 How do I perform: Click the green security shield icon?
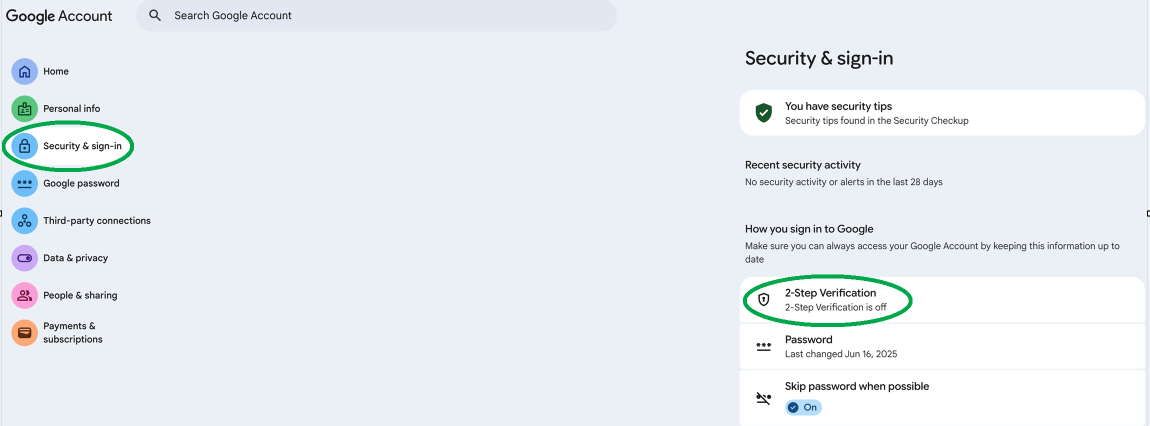[764, 113]
